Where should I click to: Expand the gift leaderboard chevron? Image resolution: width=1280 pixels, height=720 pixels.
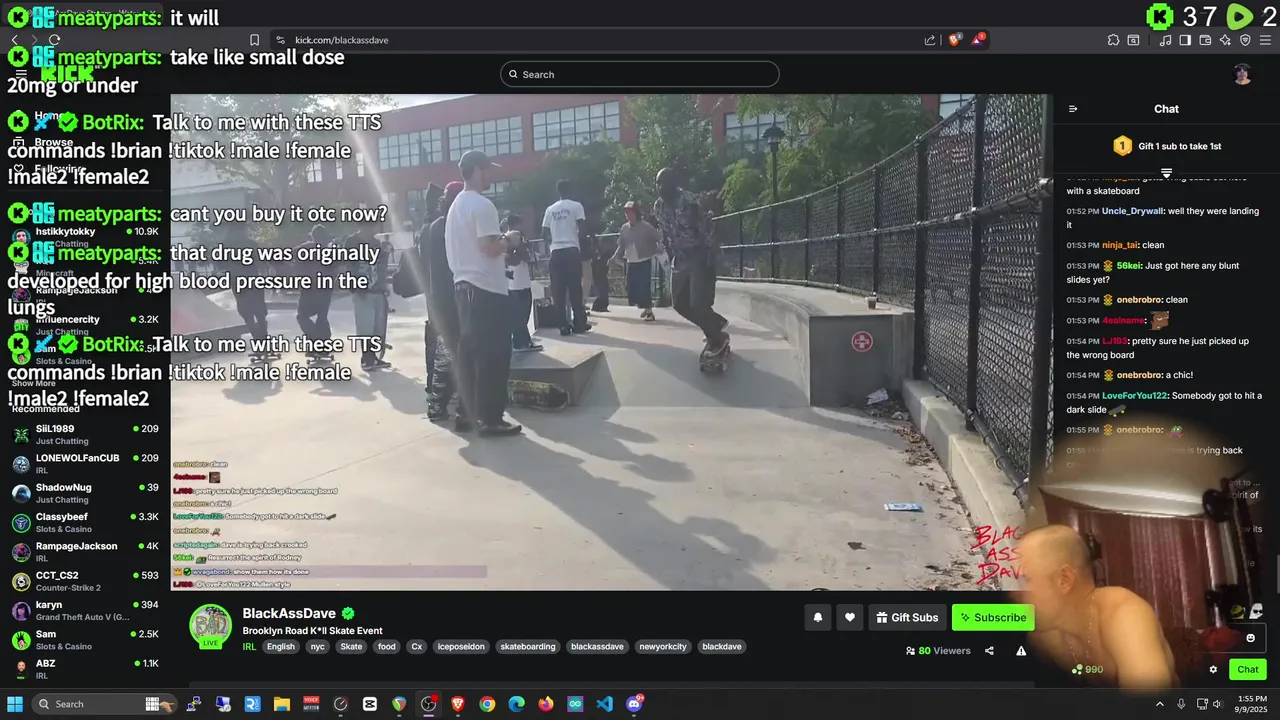pos(1166,173)
